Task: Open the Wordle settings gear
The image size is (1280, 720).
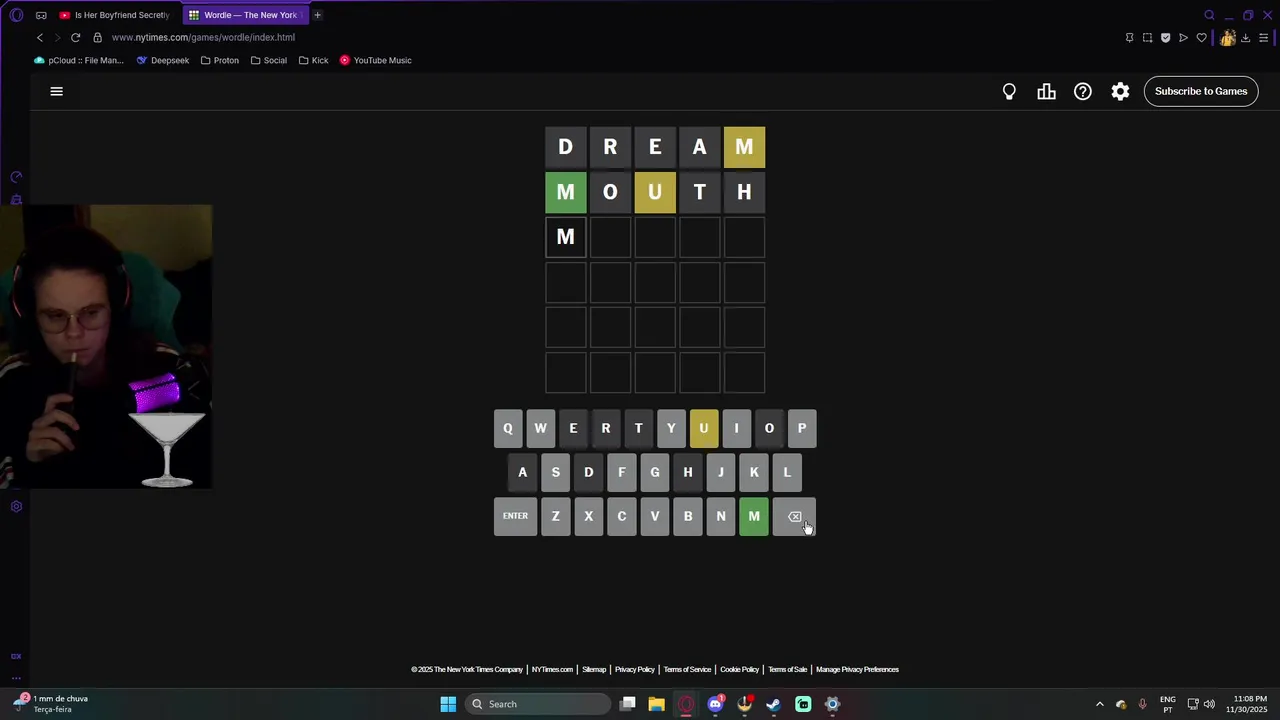Action: click(x=1120, y=91)
